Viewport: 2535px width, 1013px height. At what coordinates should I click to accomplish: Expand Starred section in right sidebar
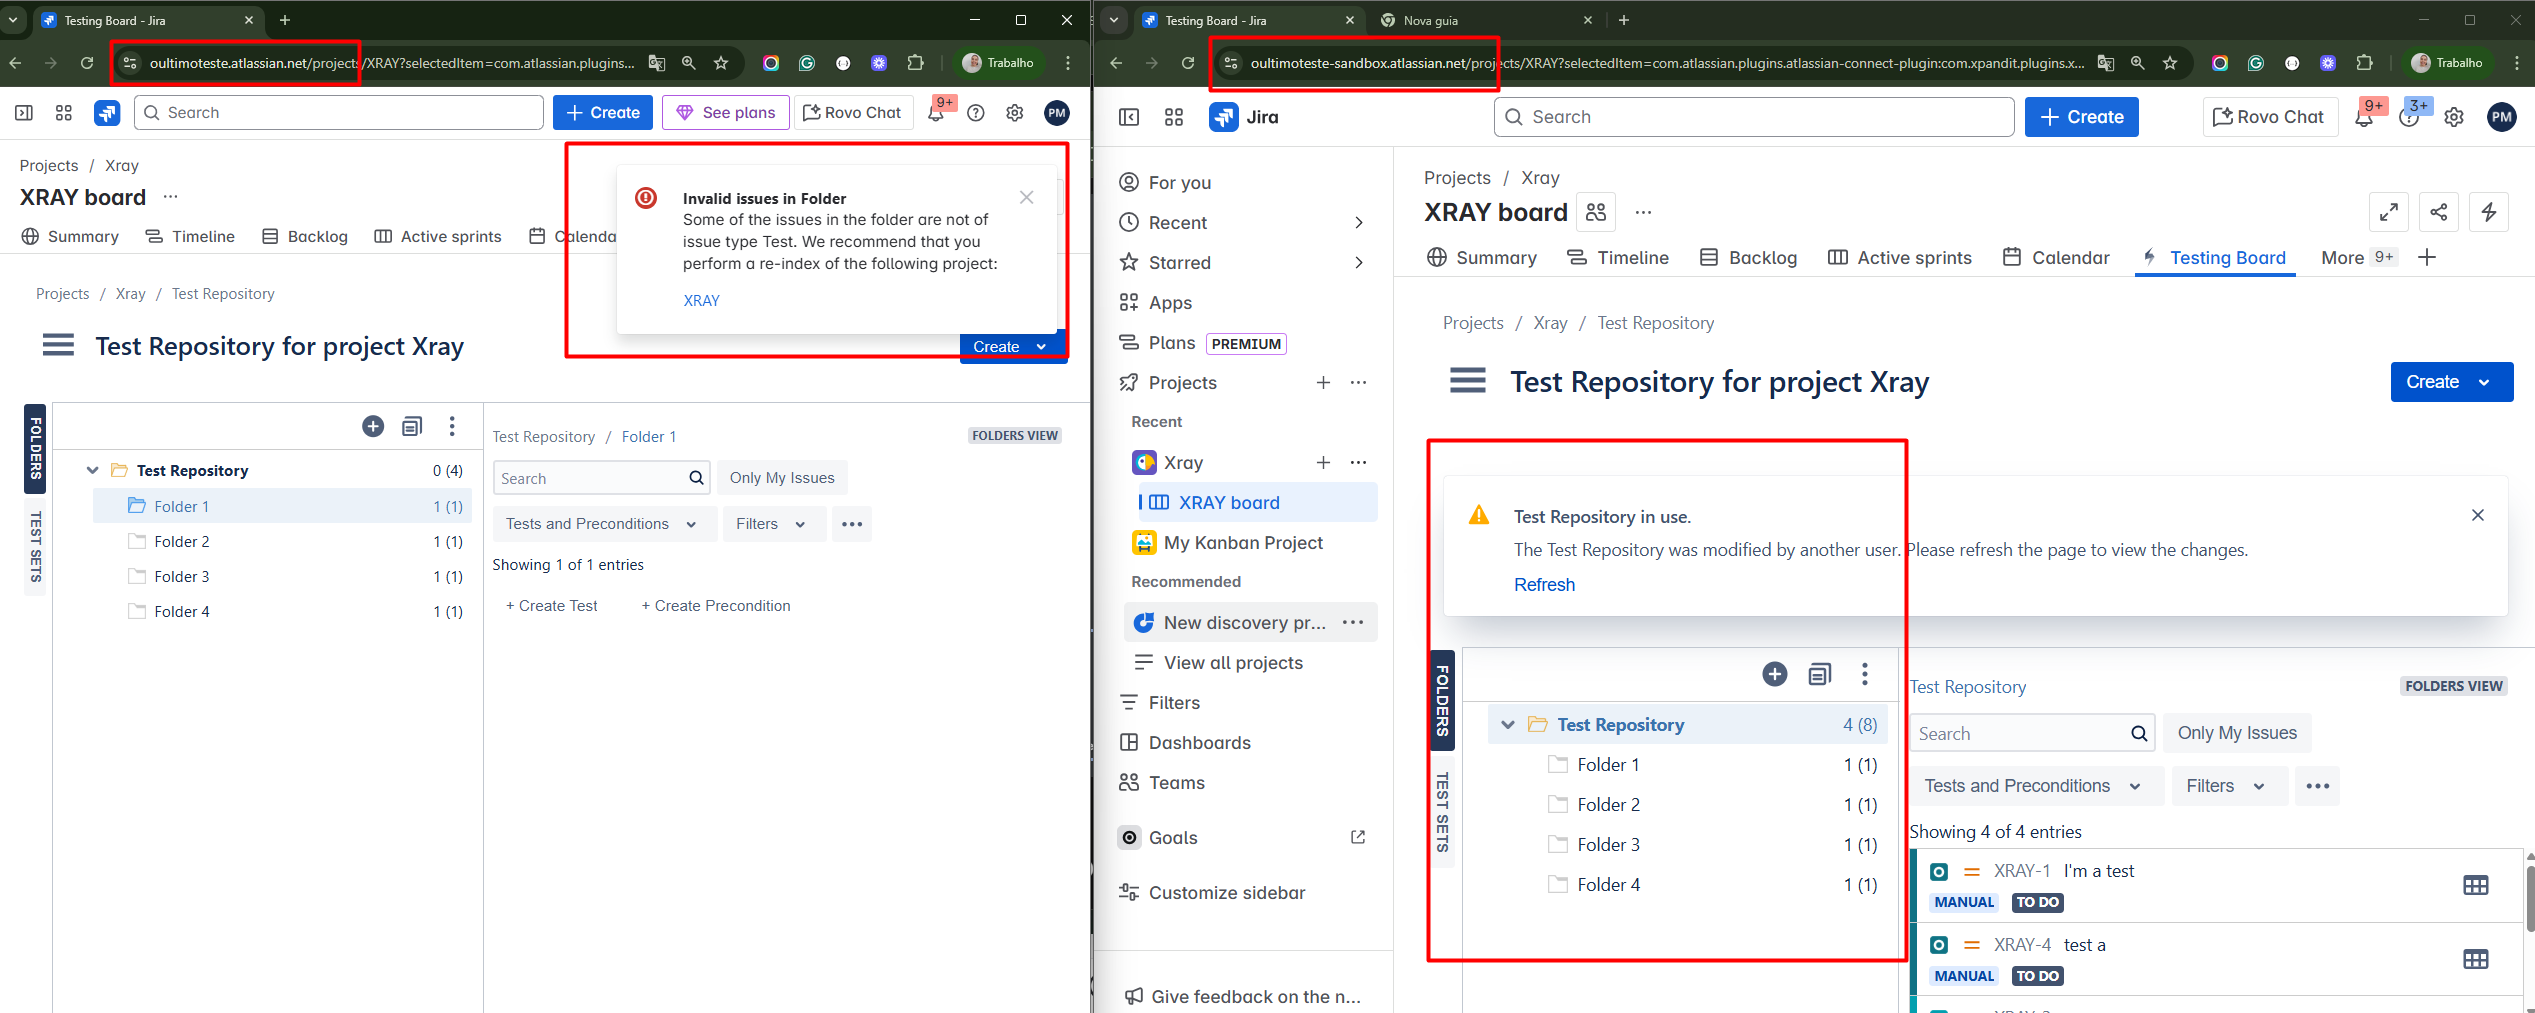tap(1358, 262)
